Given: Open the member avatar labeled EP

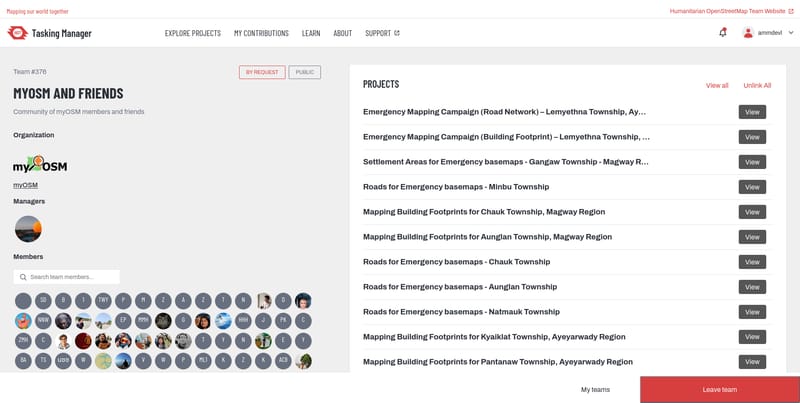Looking at the screenshot, I should 123,321.
